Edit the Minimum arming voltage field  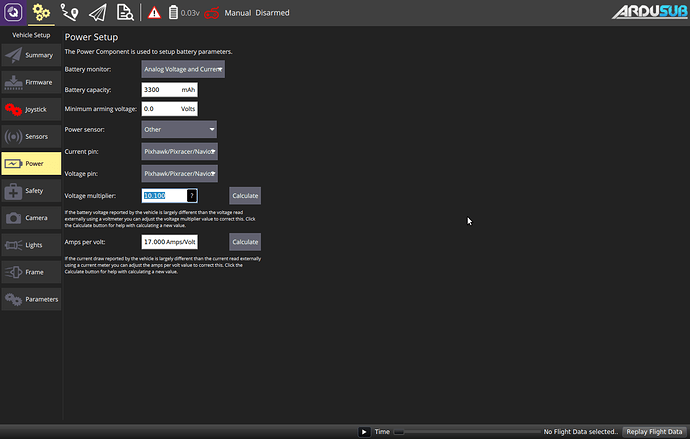[x=169, y=109]
